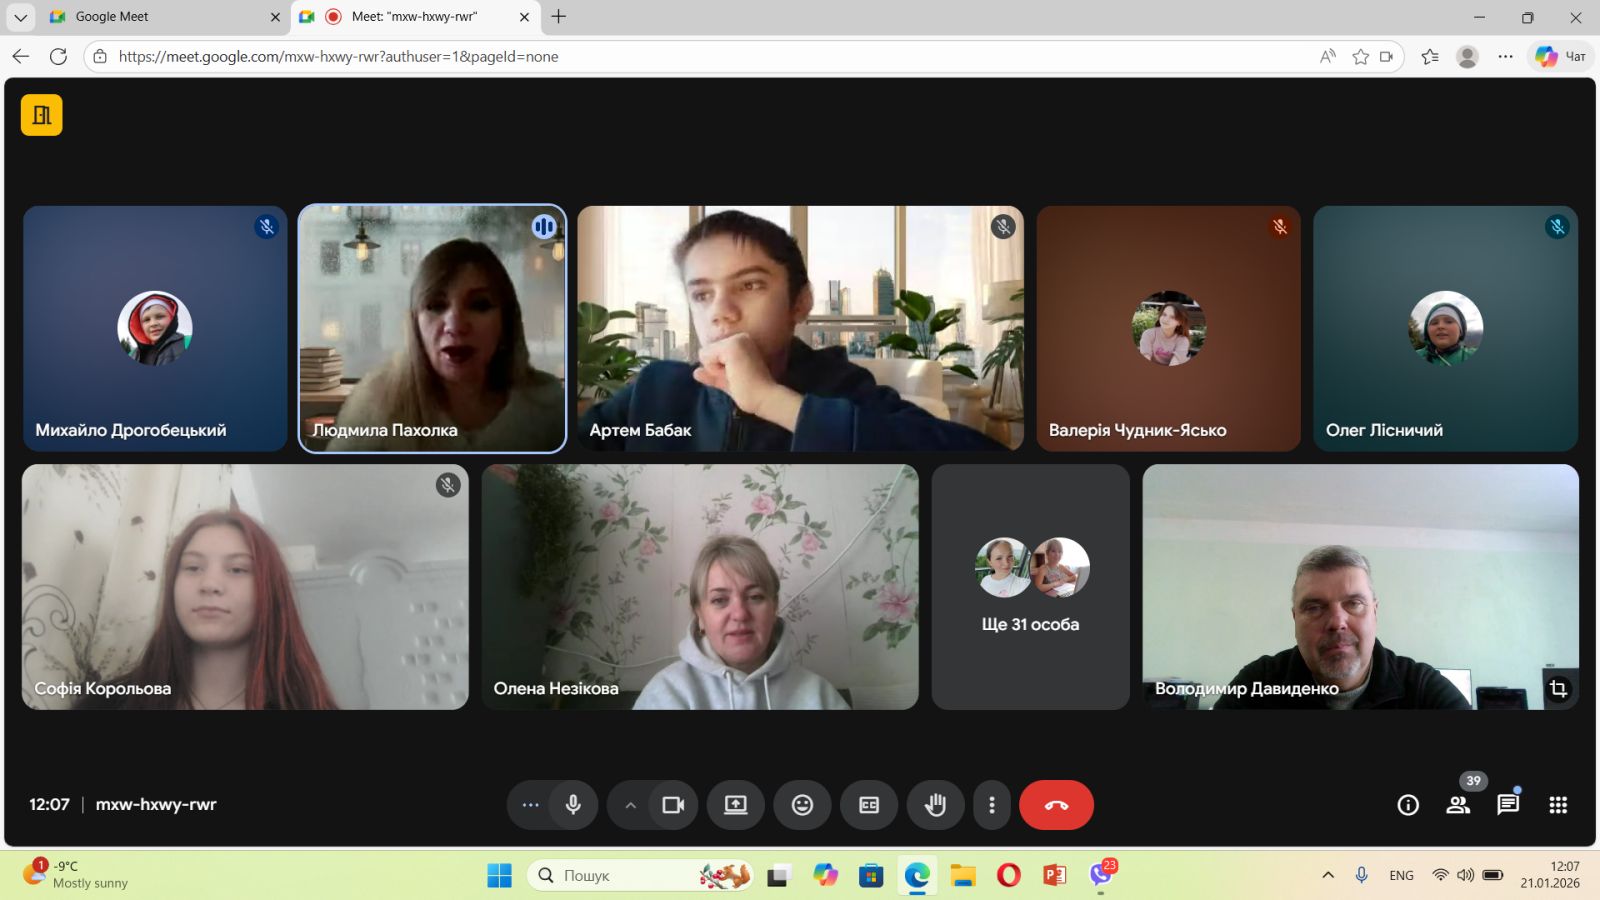Open the activities grid icon
This screenshot has height=900, width=1600.
1557,805
